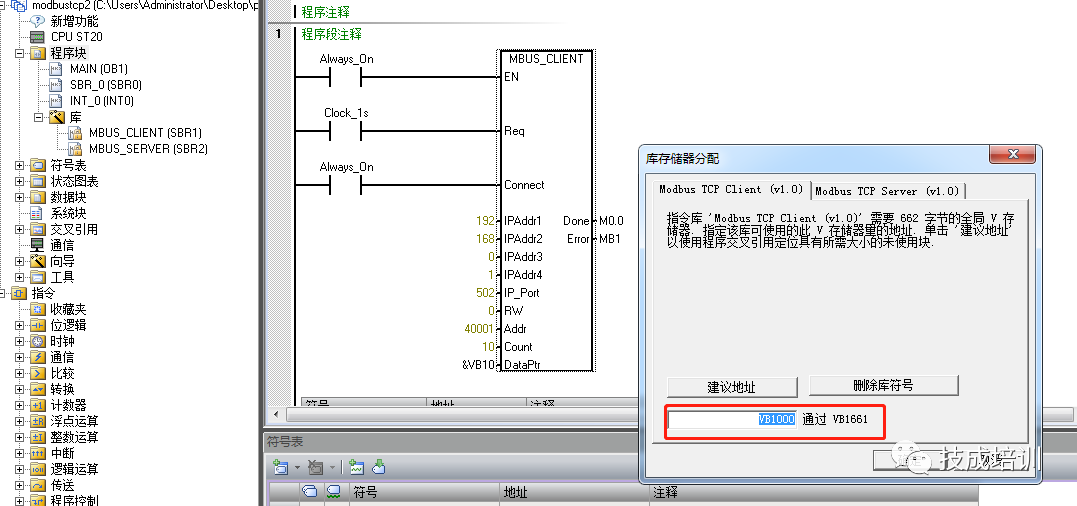This screenshot has height=506, width=1077.
Task: Click the Always_On contact at EN
Action: [345, 77]
